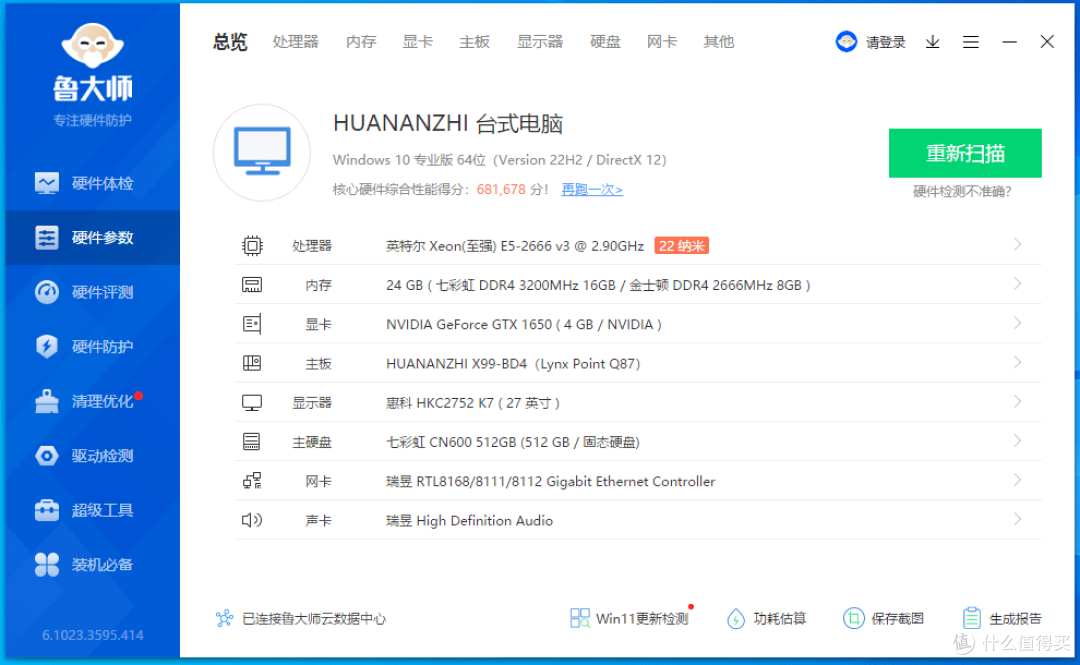Go to 硬件防护 protection section

point(93,347)
